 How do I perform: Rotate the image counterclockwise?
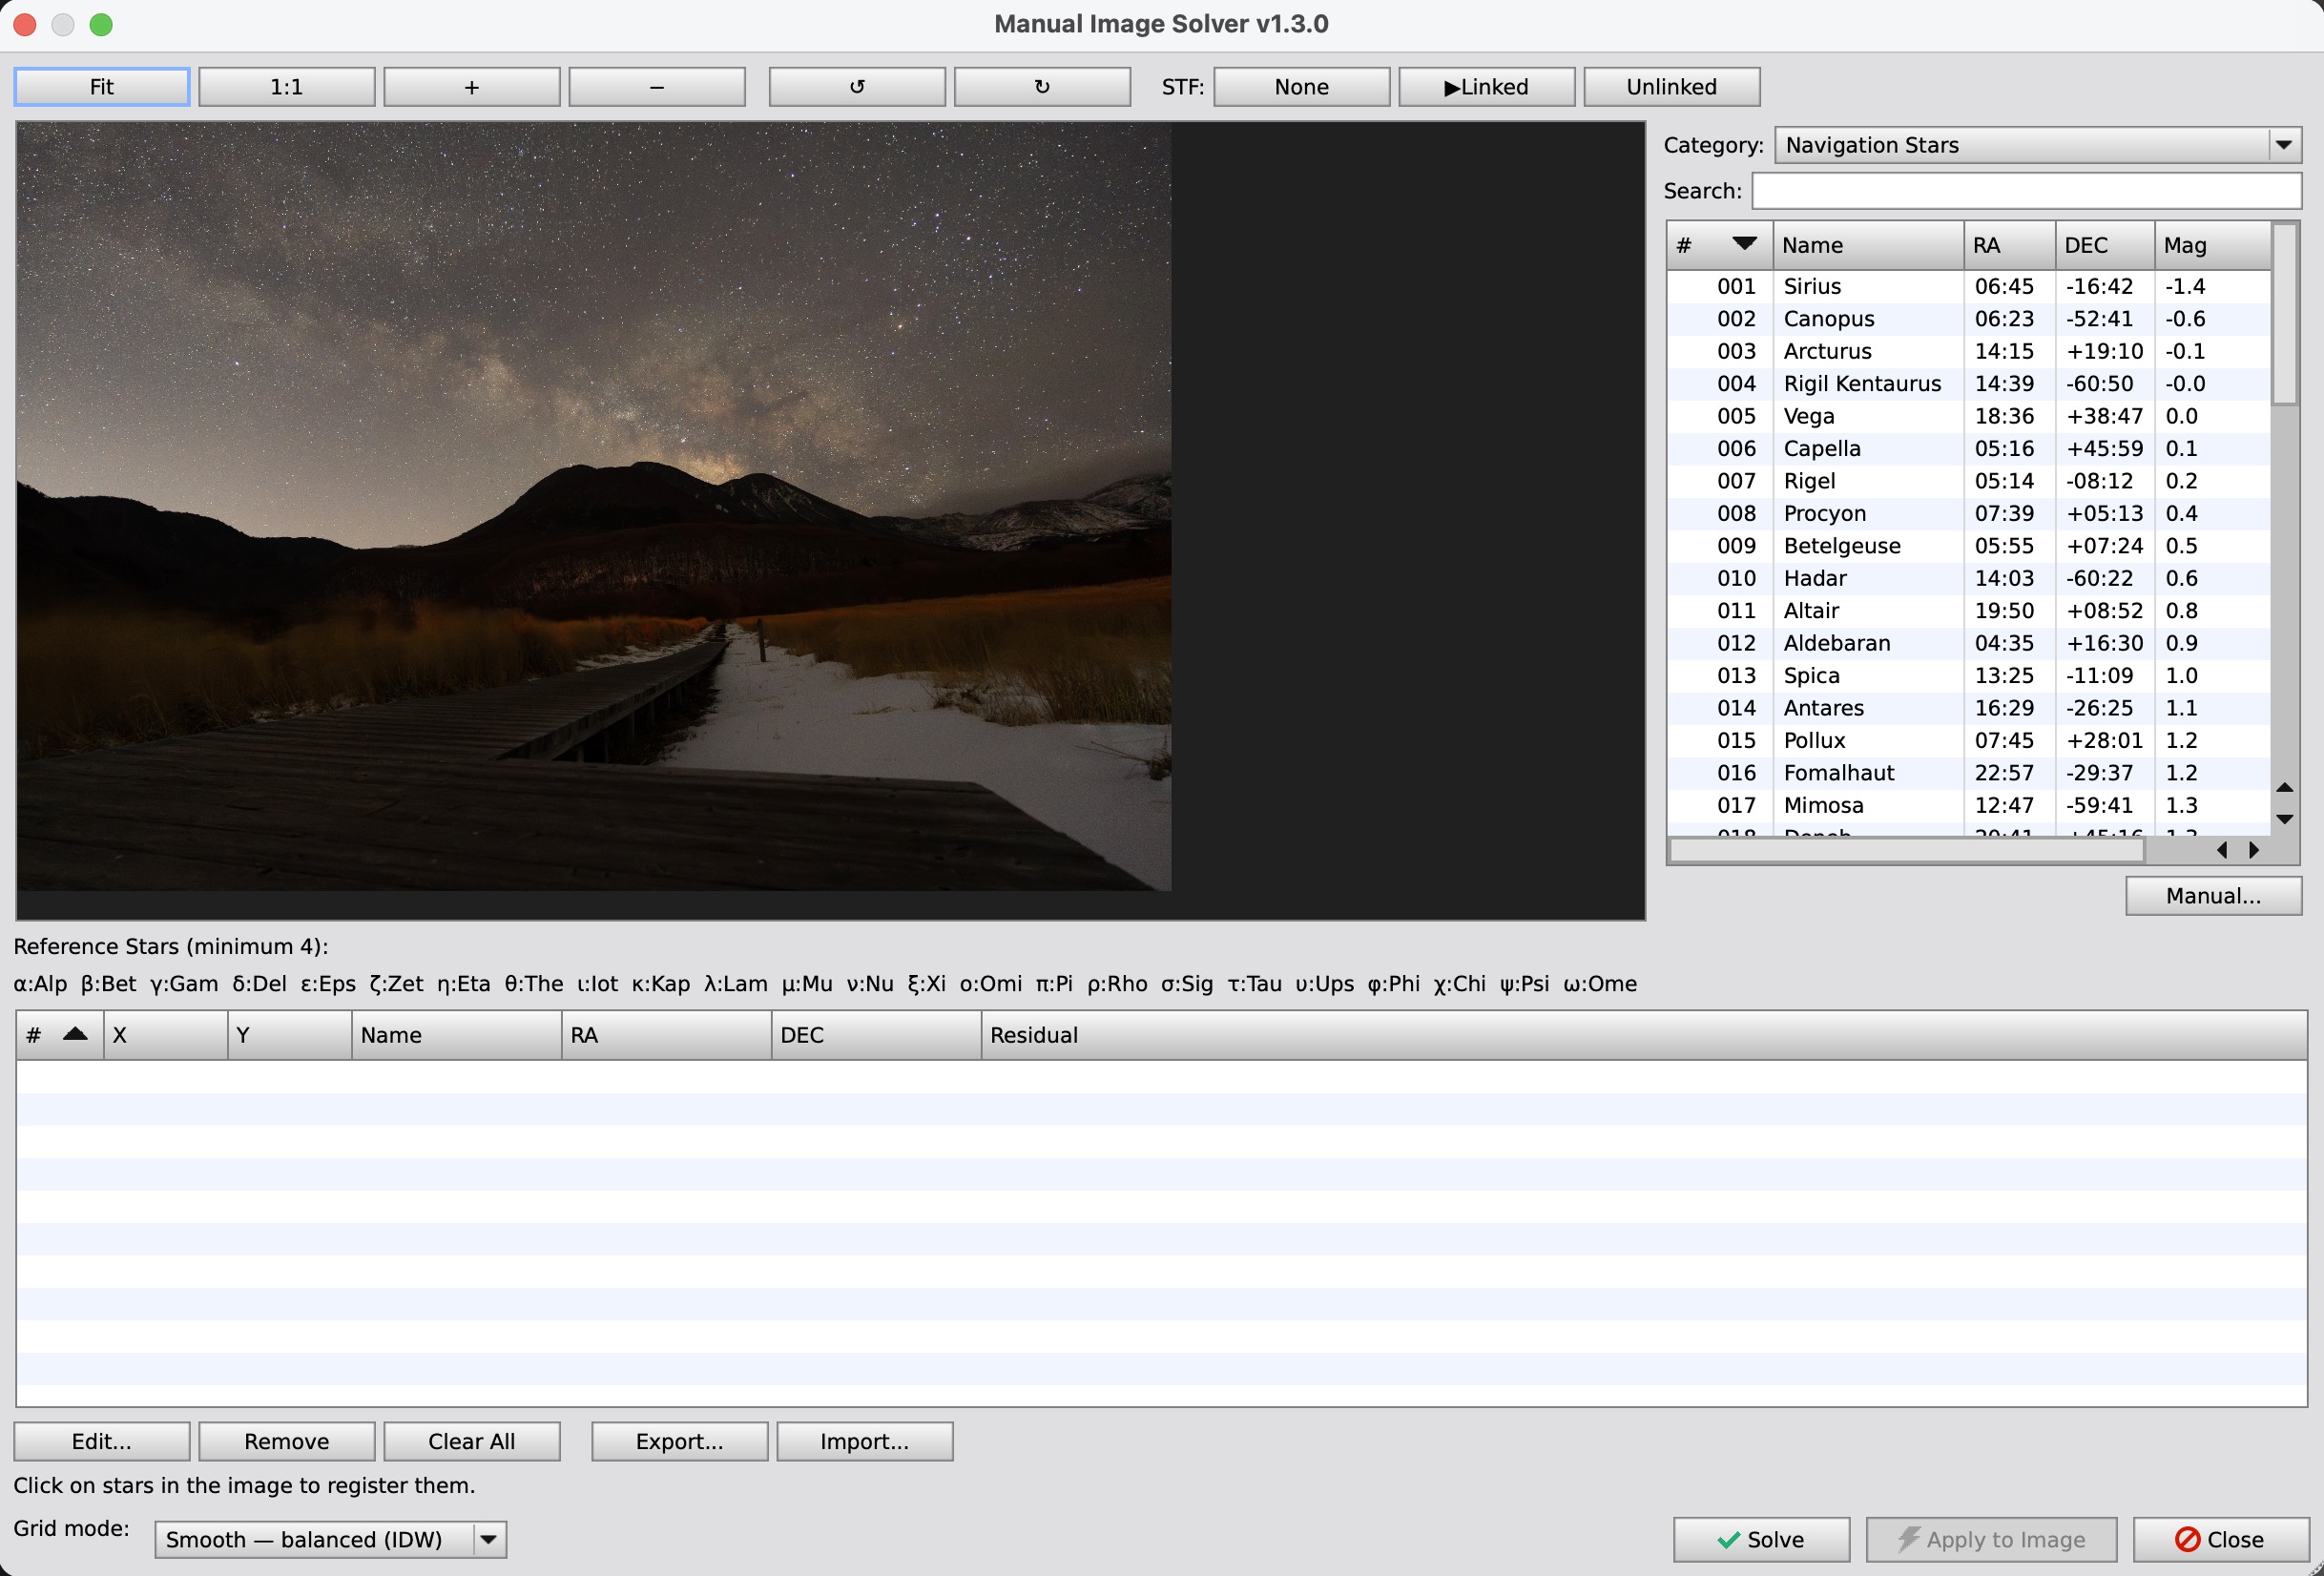coord(856,86)
